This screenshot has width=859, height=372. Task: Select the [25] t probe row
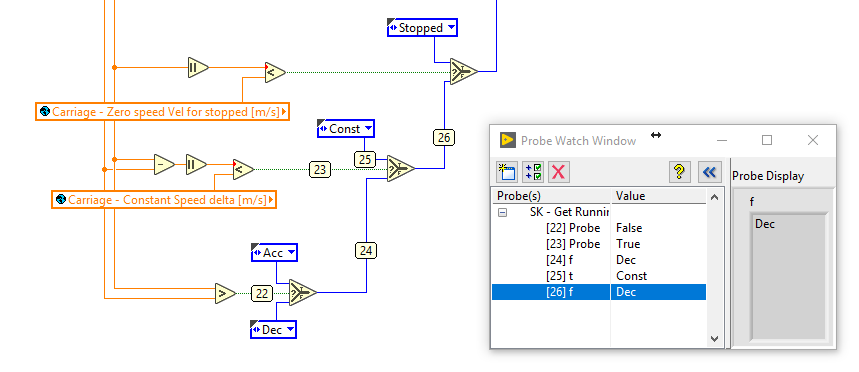click(599, 276)
